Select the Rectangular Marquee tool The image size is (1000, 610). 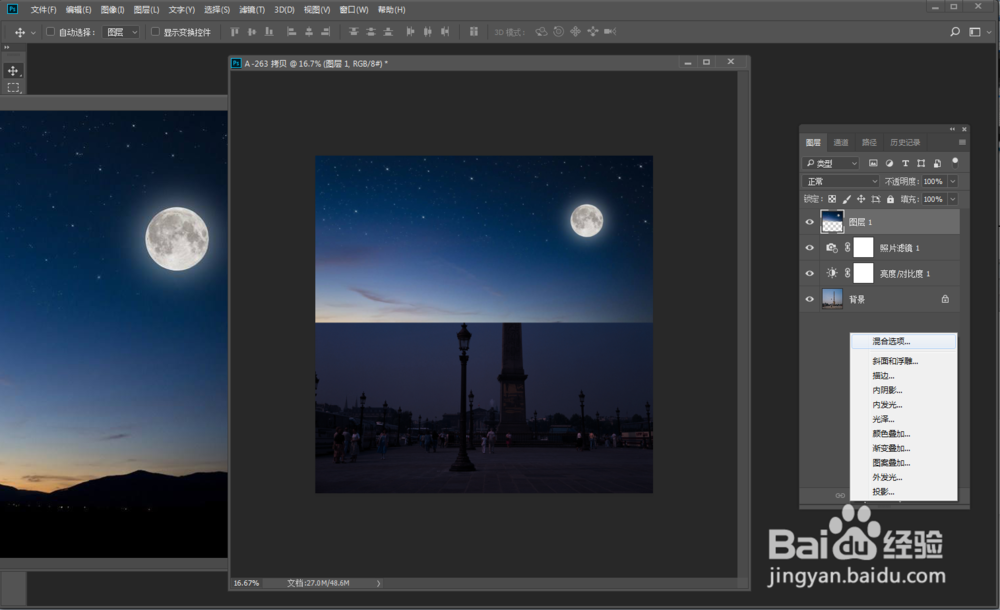tap(13, 88)
